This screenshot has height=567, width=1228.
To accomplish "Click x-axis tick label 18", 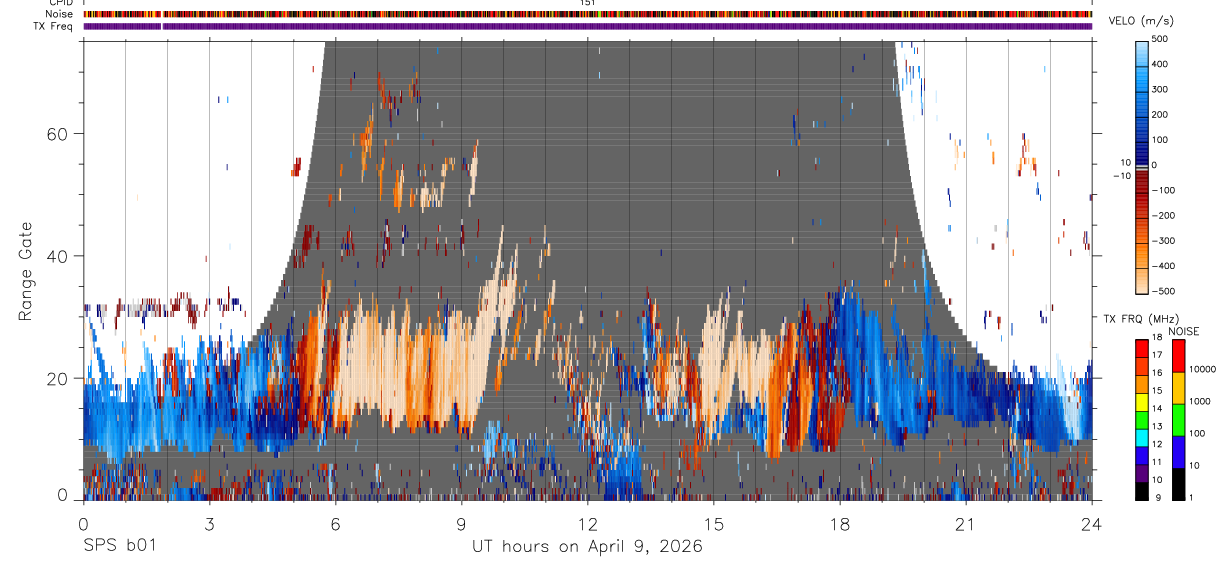I will [x=840, y=524].
